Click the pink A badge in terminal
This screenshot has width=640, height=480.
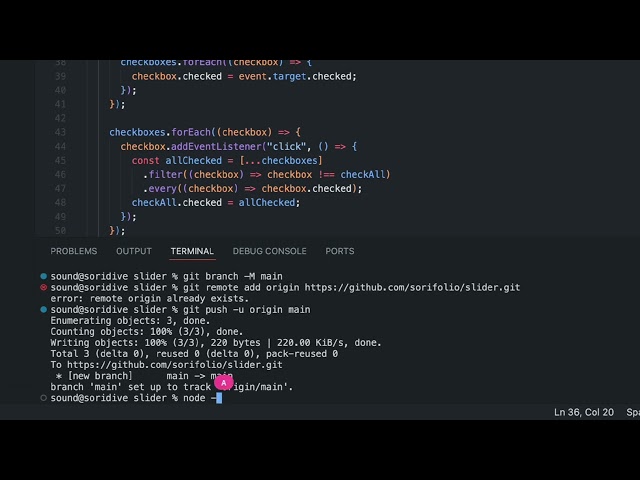(224, 381)
